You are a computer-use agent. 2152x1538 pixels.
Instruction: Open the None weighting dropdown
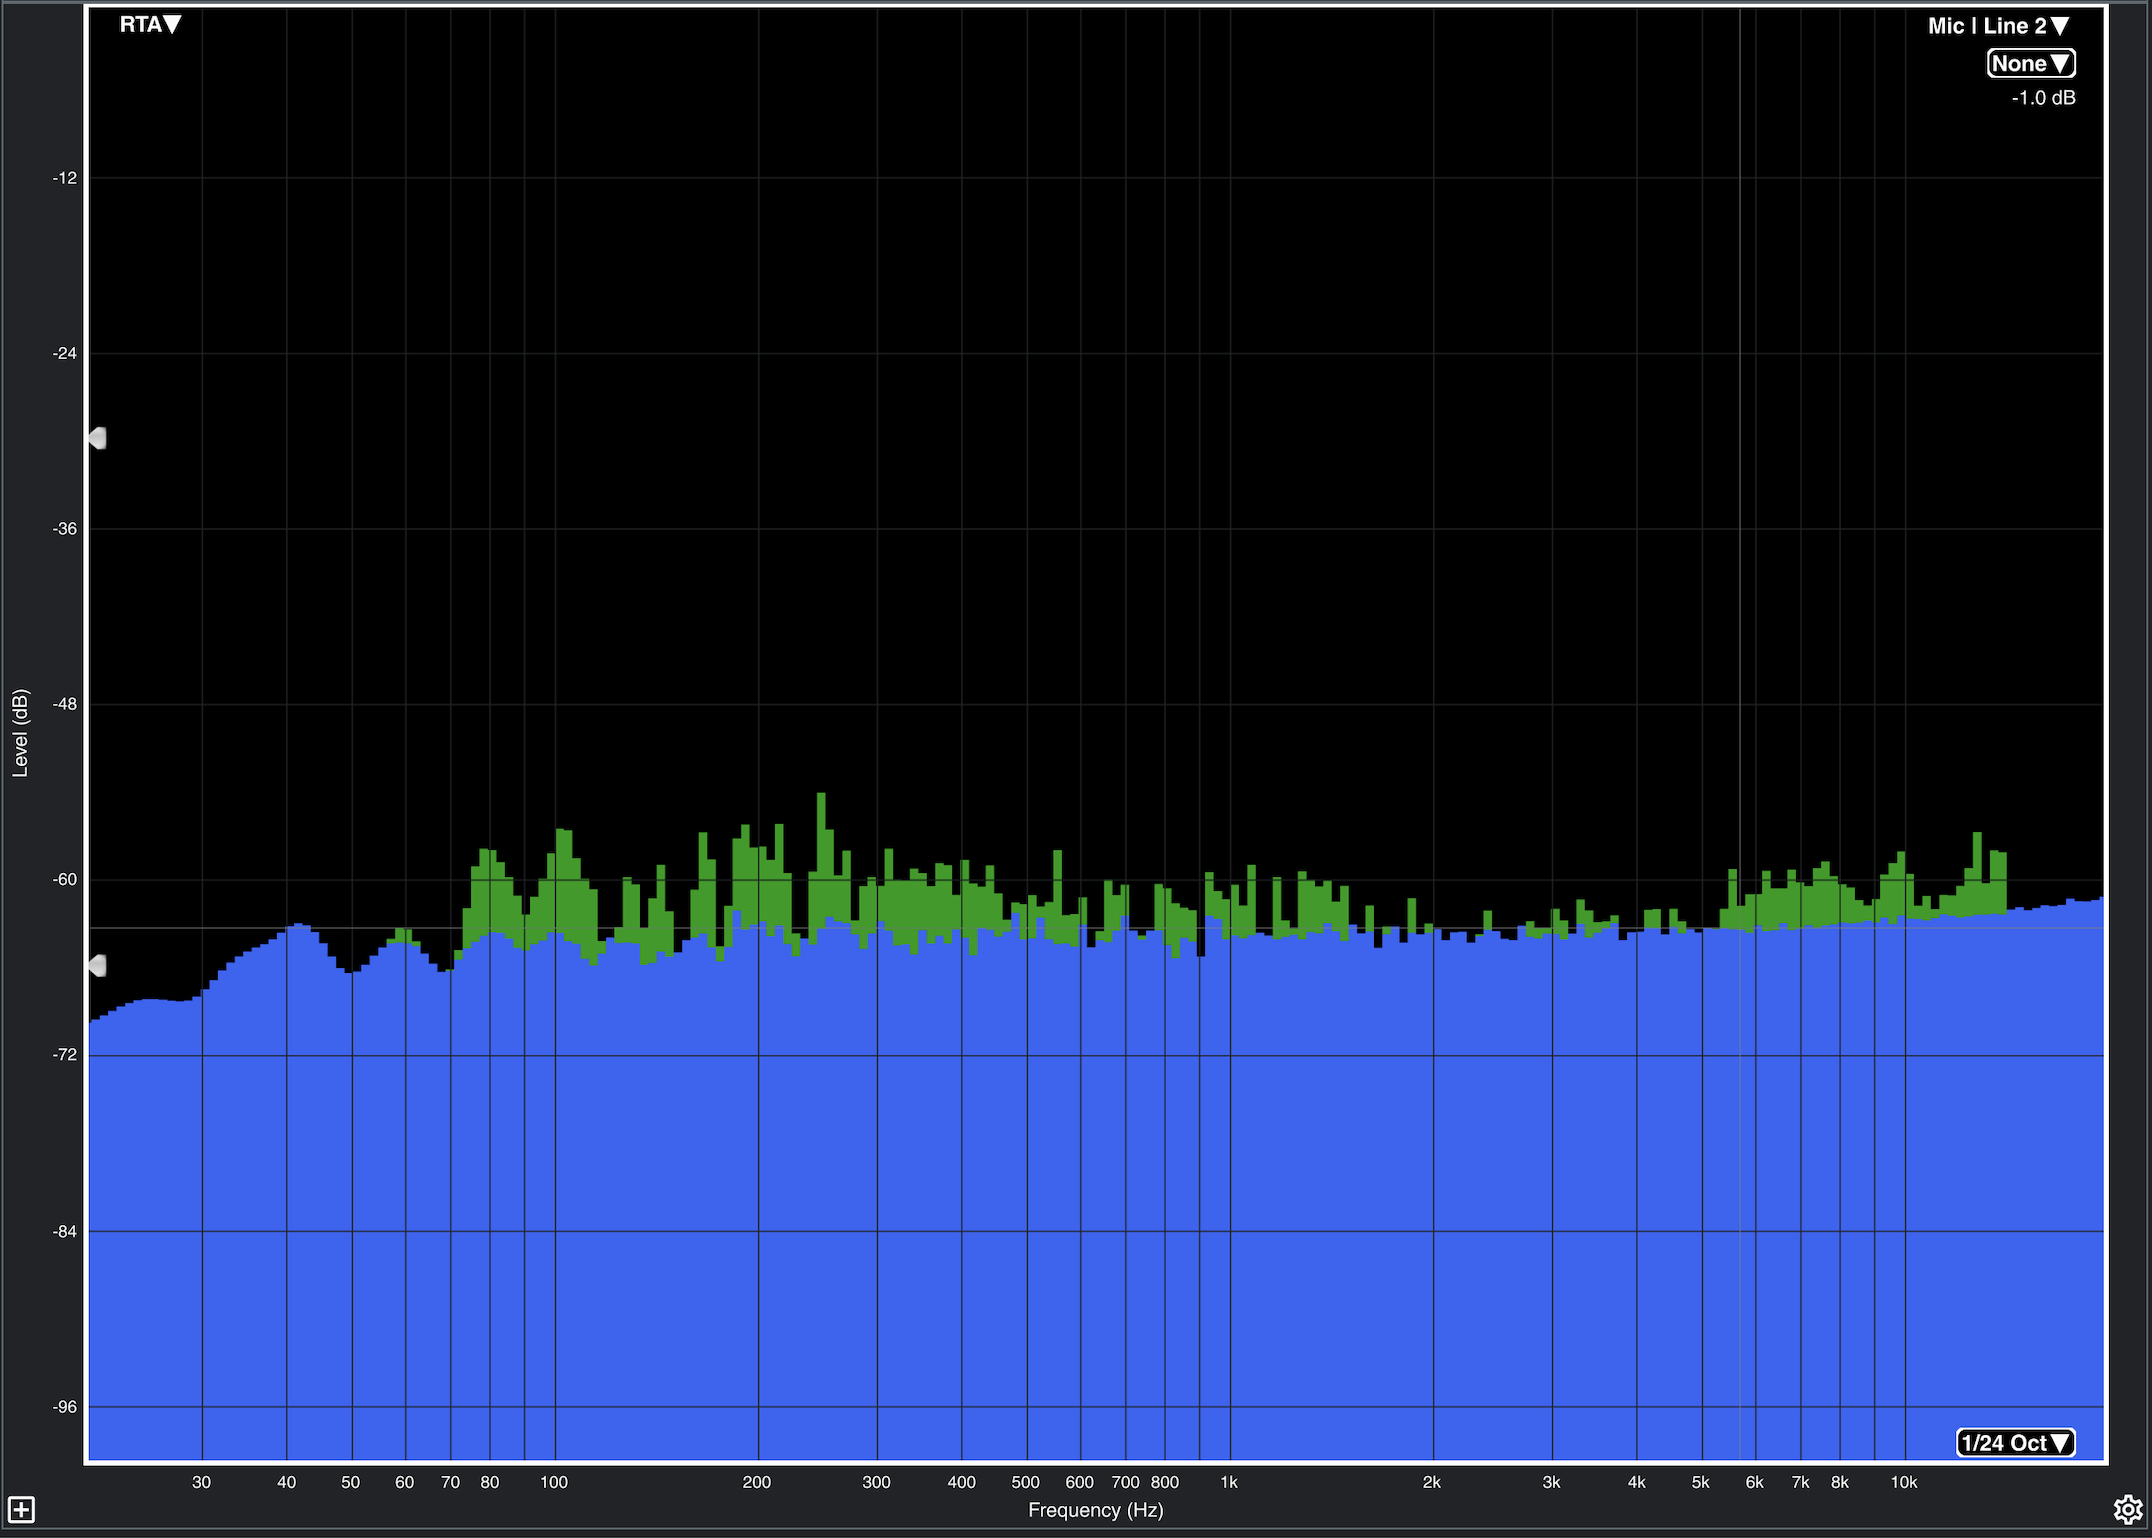tap(2030, 64)
